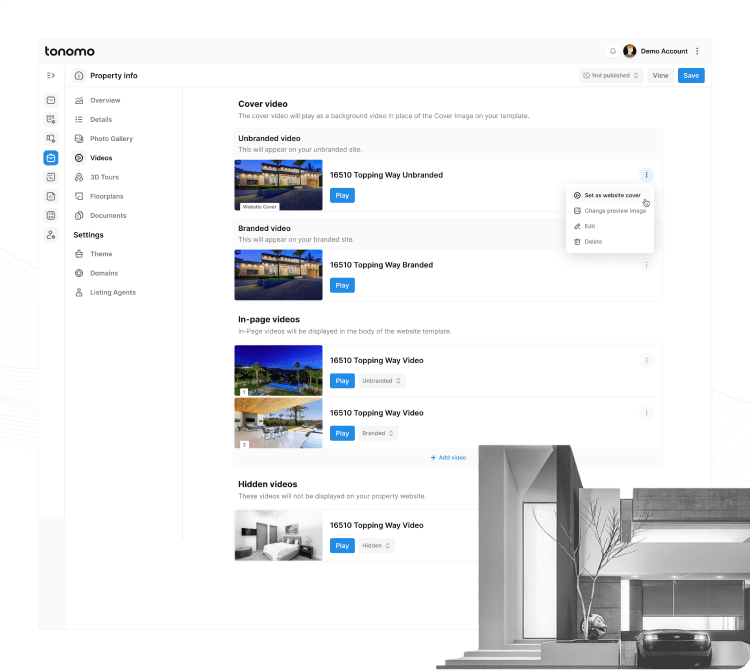Viewport: 750px width, 670px height.
Task: Play the 16510 Topping Way Unbranded video
Action: pos(342,196)
